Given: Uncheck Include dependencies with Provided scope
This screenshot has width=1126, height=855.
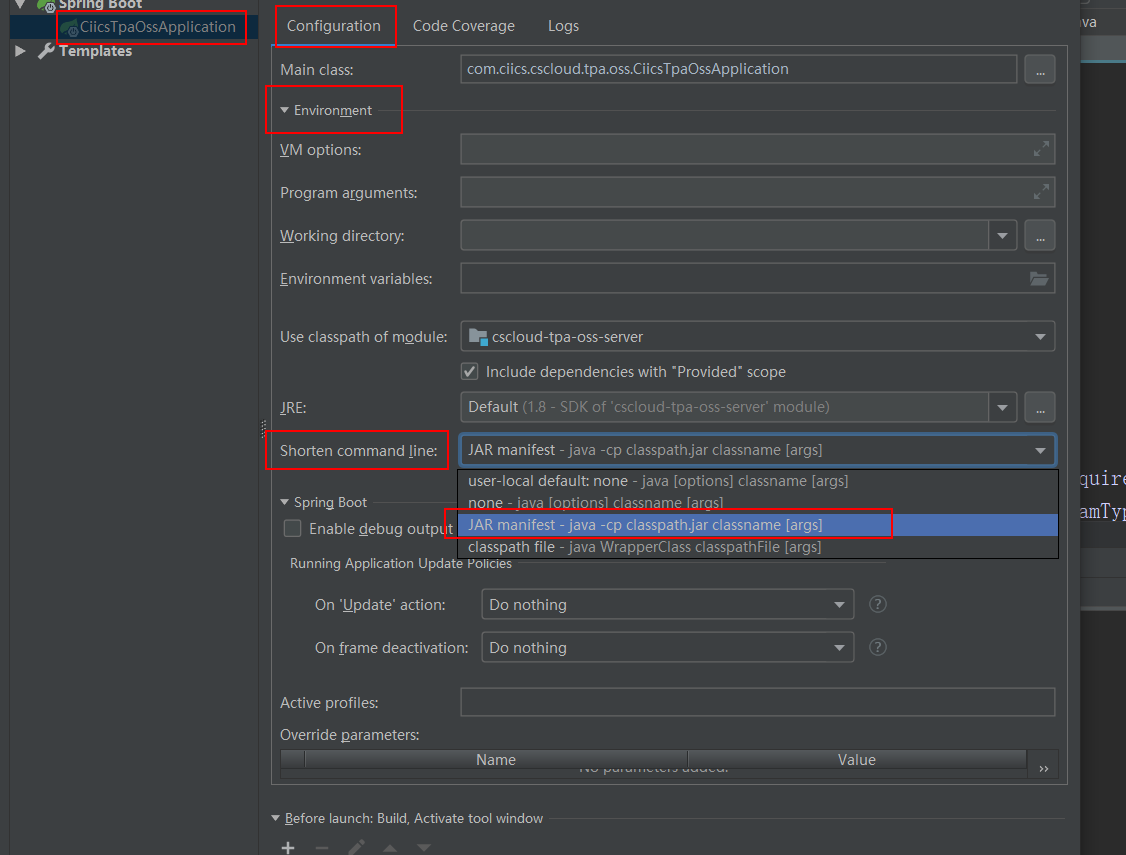Looking at the screenshot, I should click(469, 371).
